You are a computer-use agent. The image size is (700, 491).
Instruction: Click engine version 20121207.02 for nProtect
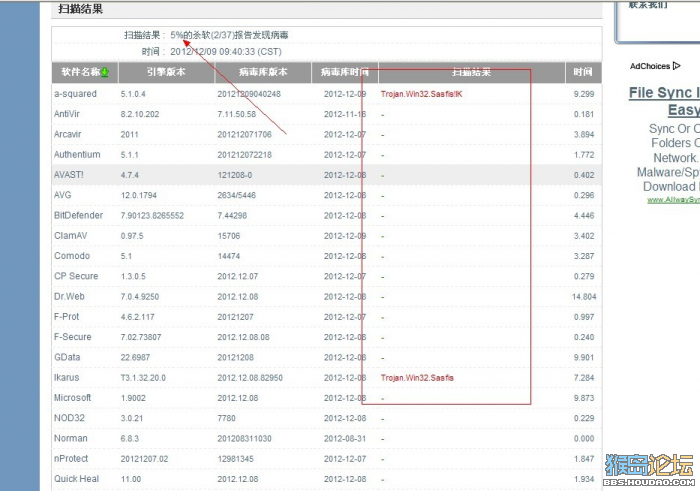[x=144, y=459]
